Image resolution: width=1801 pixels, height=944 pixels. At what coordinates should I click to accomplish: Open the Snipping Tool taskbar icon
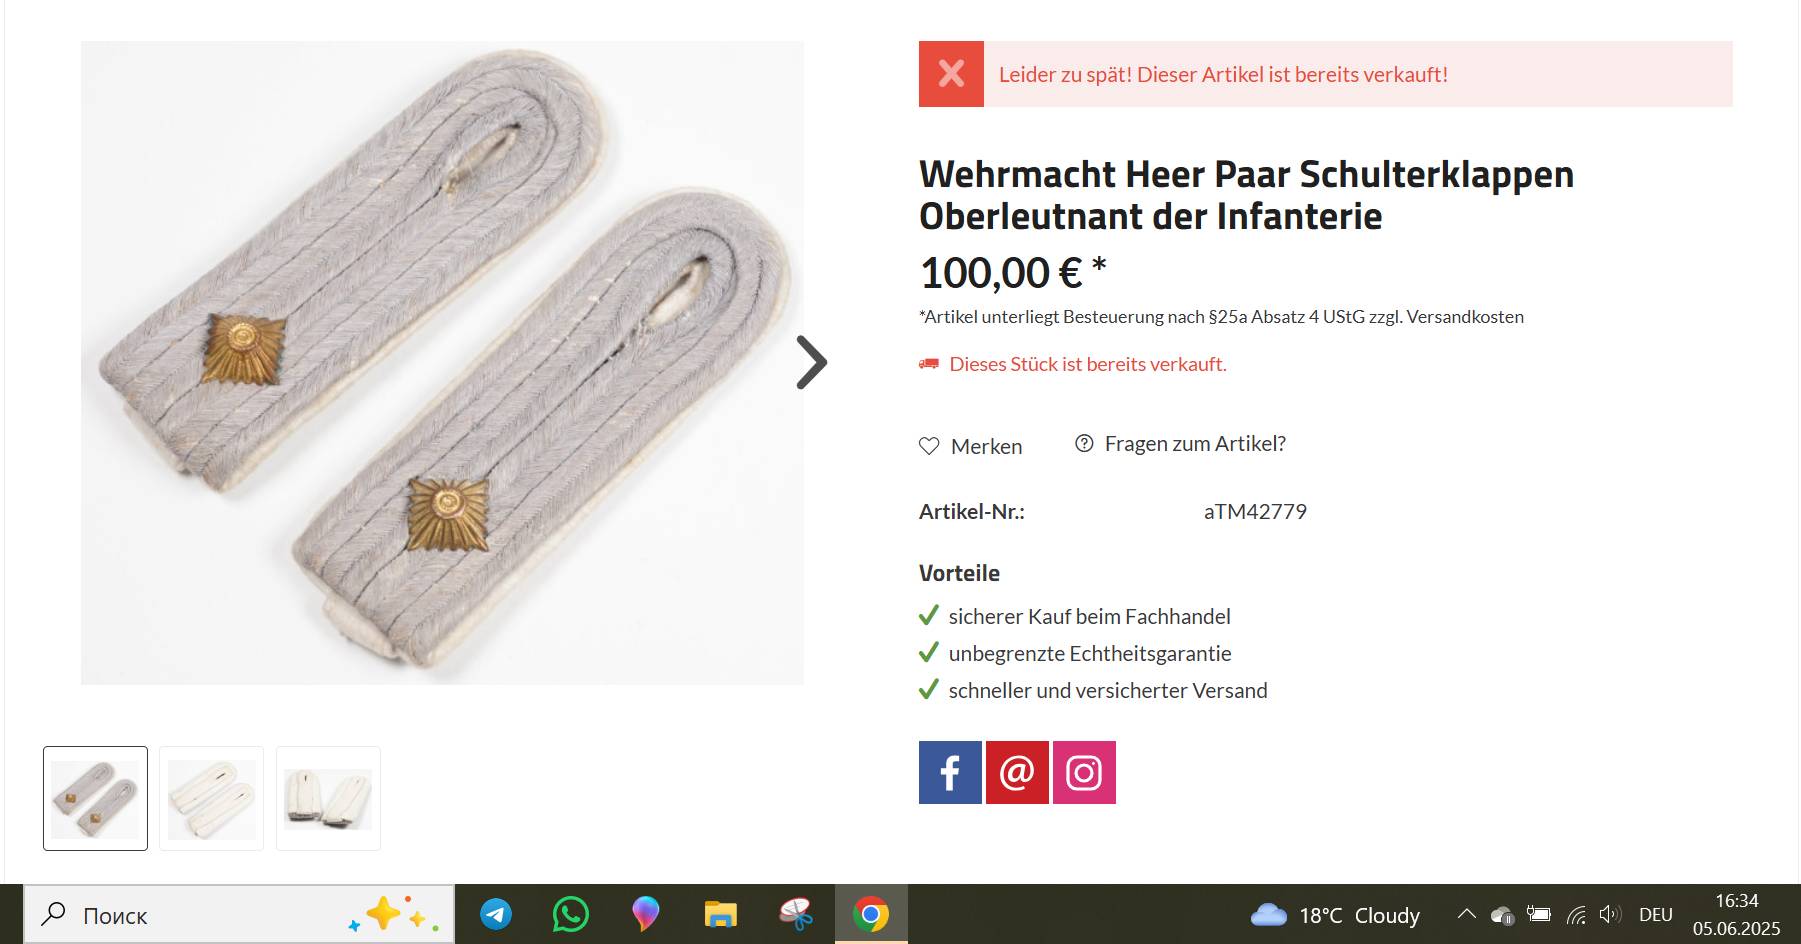coord(796,914)
